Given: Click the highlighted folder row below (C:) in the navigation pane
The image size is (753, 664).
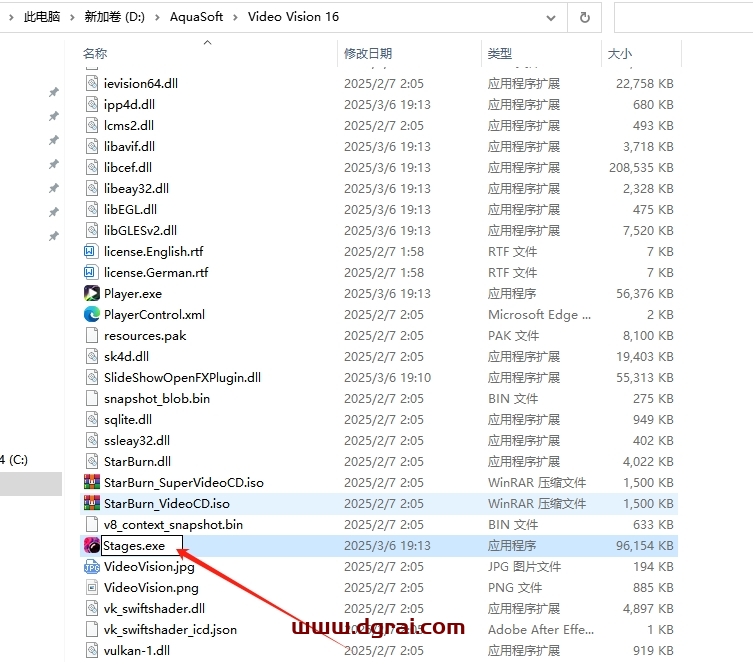Looking at the screenshot, I should [31, 483].
